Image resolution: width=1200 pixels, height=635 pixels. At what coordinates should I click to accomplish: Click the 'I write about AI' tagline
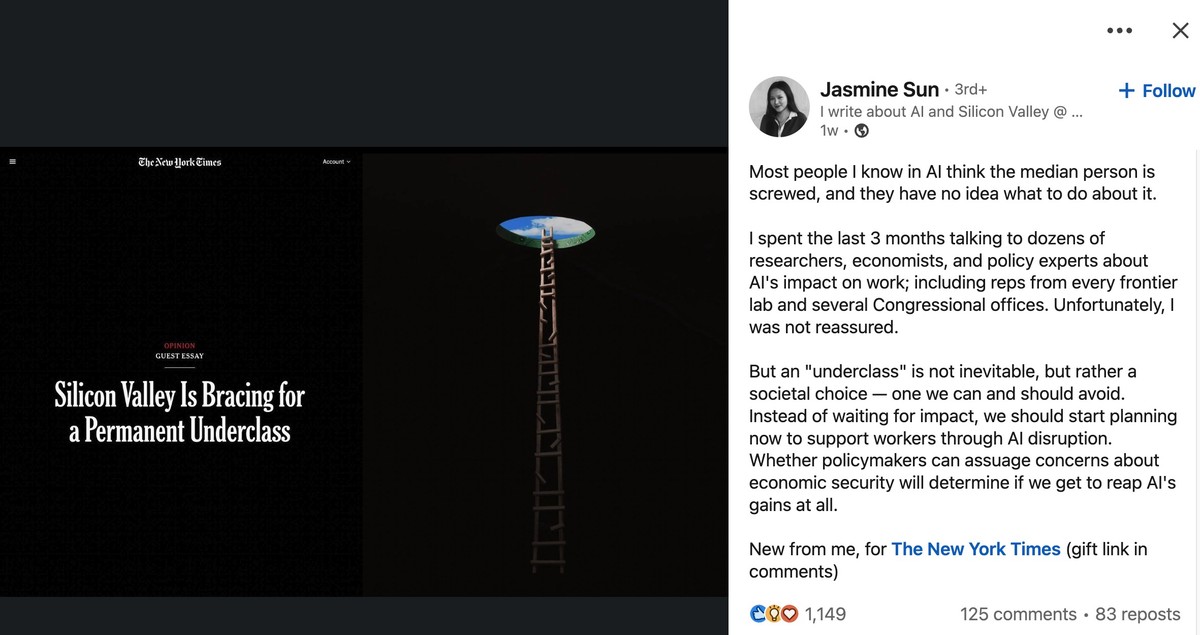point(951,112)
